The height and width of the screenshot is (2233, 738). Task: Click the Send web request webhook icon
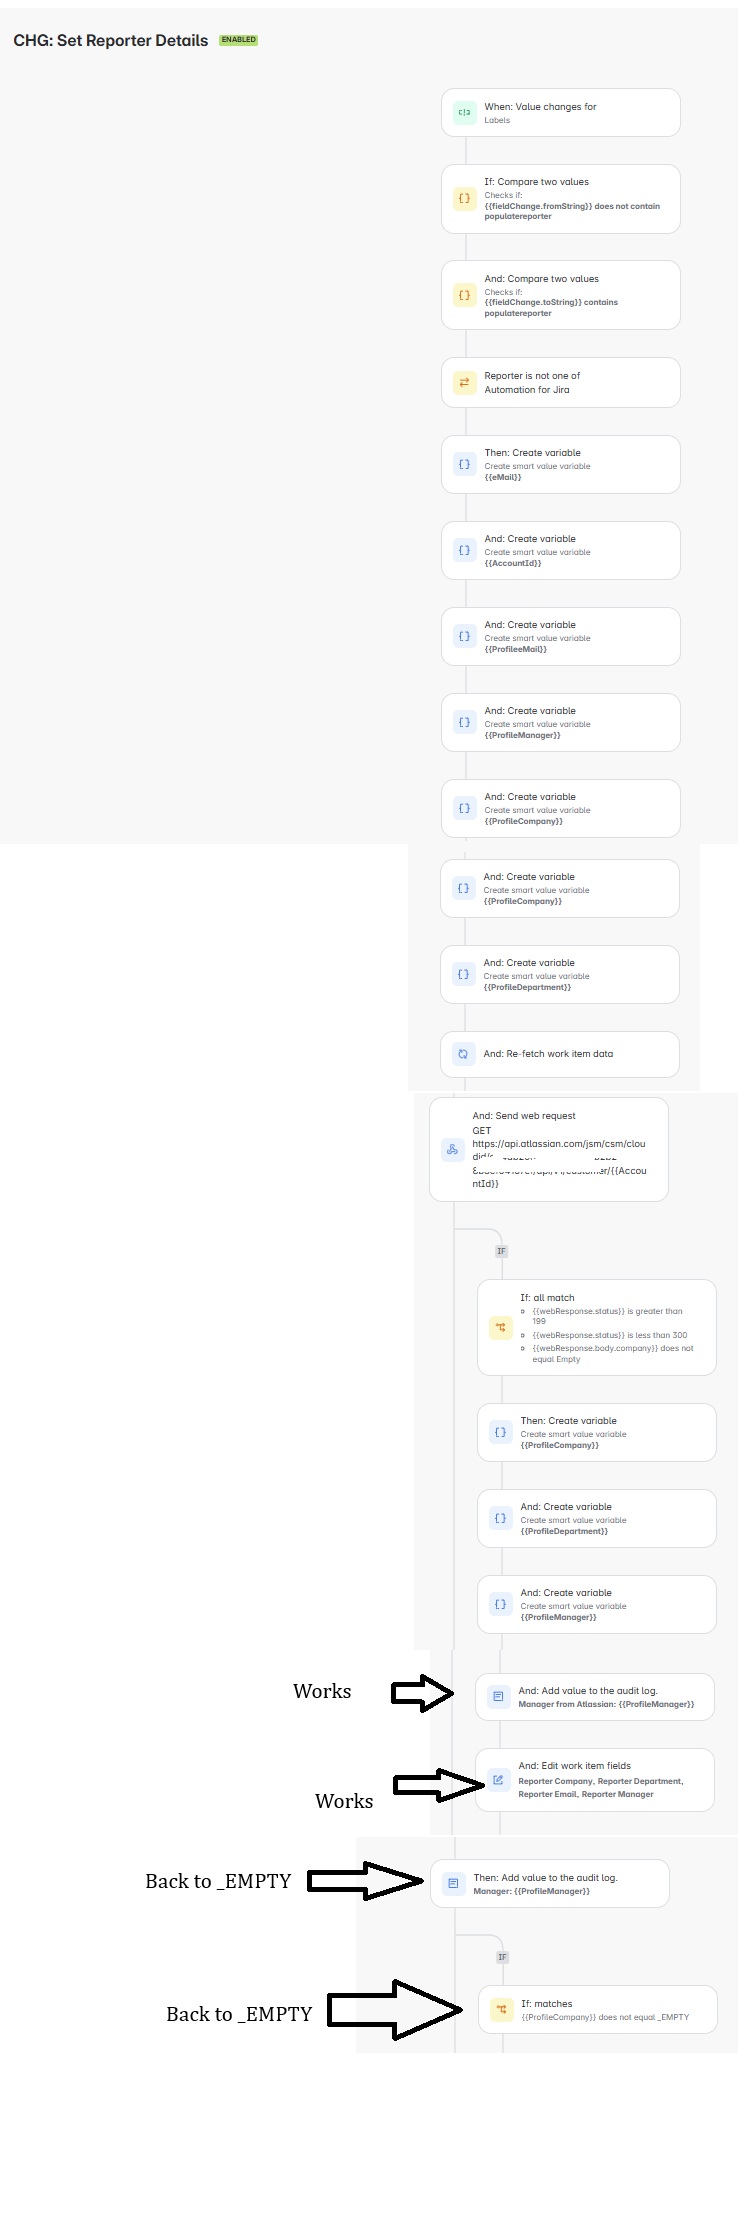point(452,1149)
